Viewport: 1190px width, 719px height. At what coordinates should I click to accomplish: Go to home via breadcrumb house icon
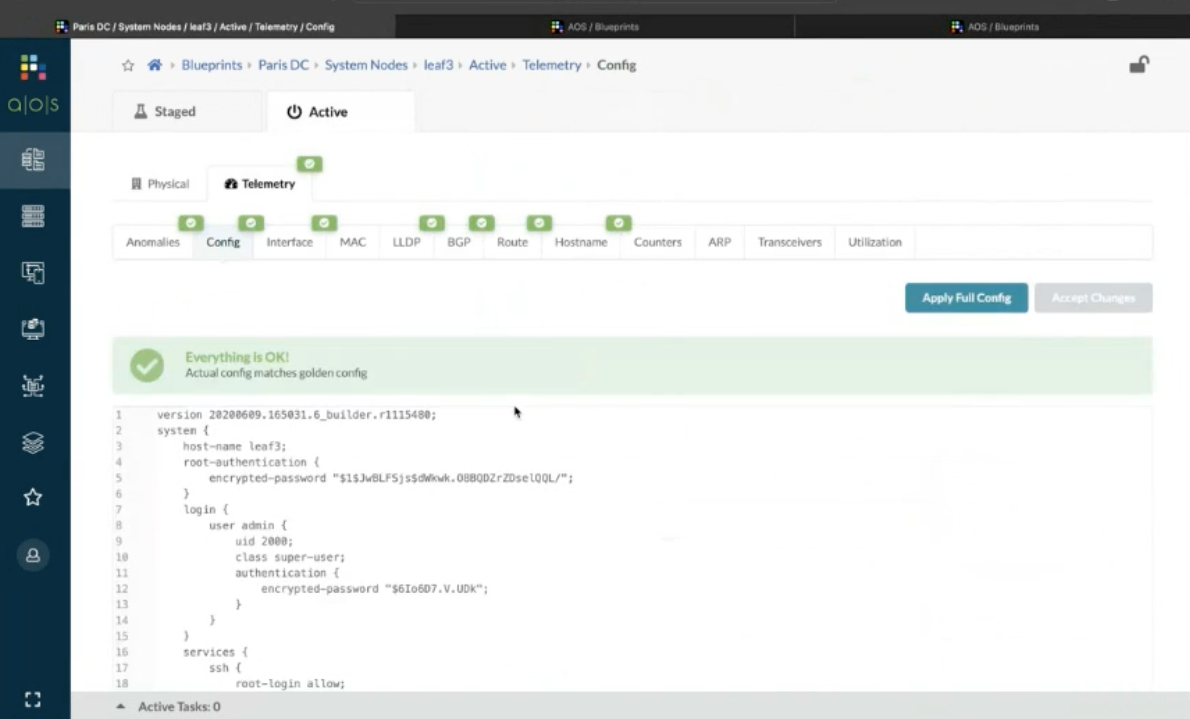155,65
